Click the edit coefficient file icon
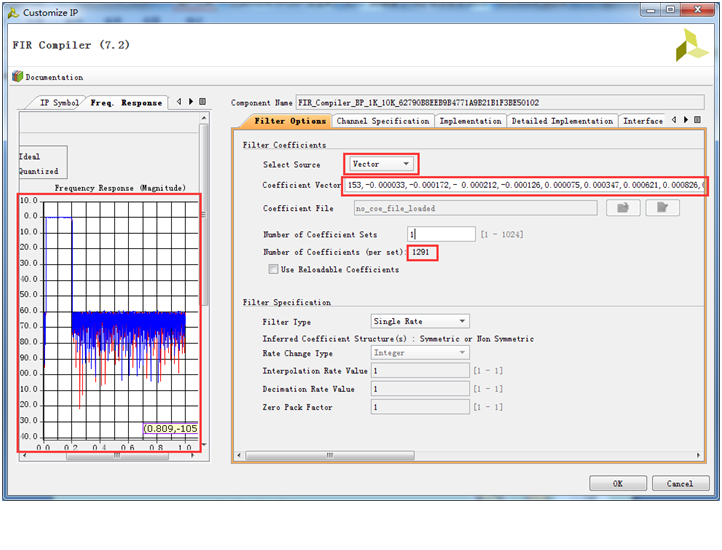This screenshot has height=550, width=722. tap(663, 208)
